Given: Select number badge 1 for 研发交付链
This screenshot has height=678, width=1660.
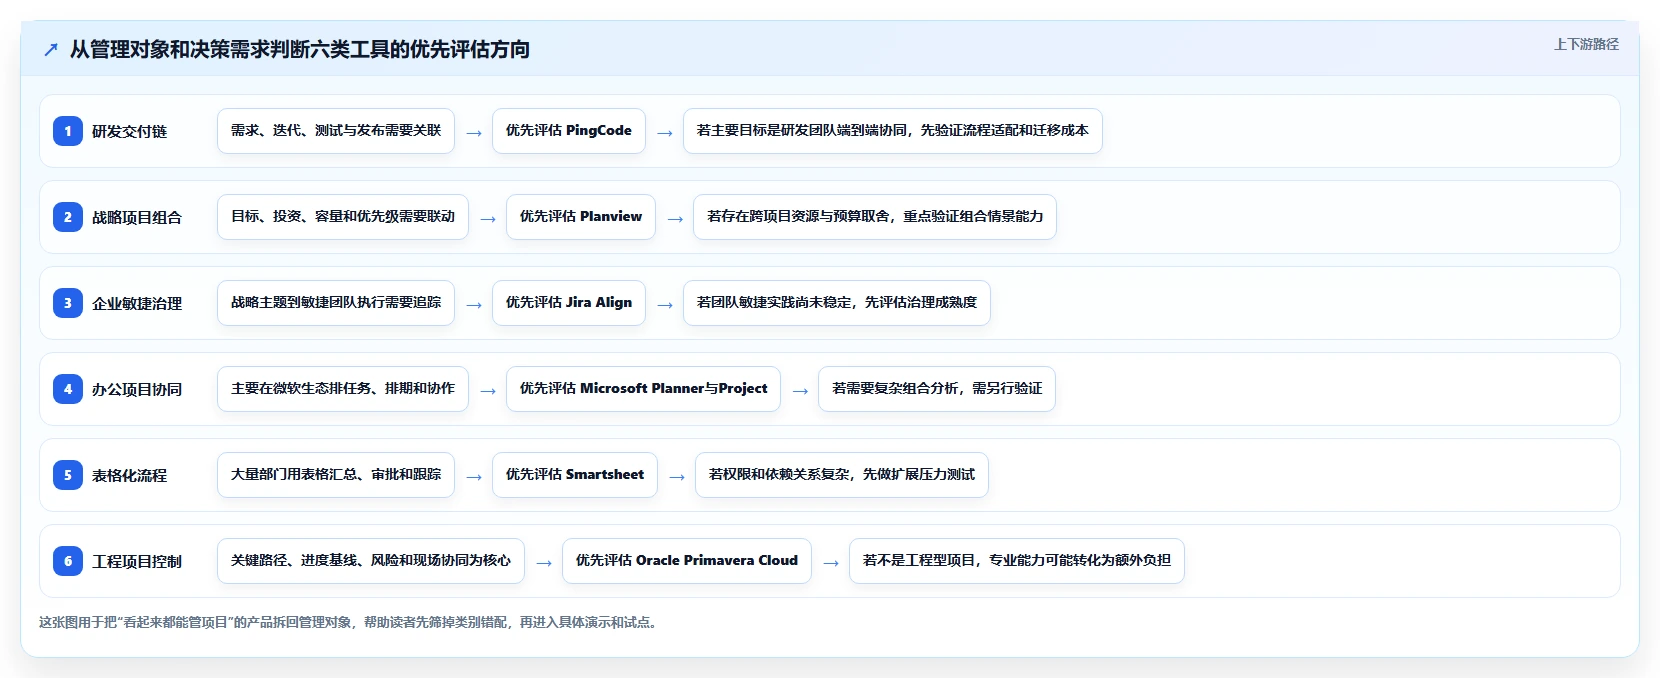Looking at the screenshot, I should click(x=68, y=131).
